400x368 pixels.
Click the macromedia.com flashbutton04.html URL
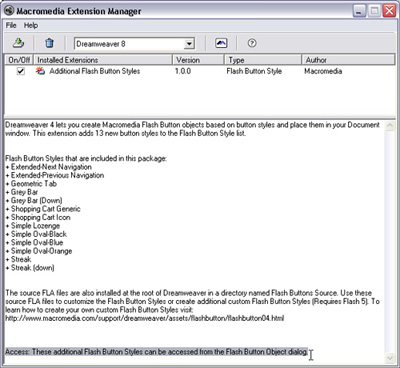coord(145,318)
